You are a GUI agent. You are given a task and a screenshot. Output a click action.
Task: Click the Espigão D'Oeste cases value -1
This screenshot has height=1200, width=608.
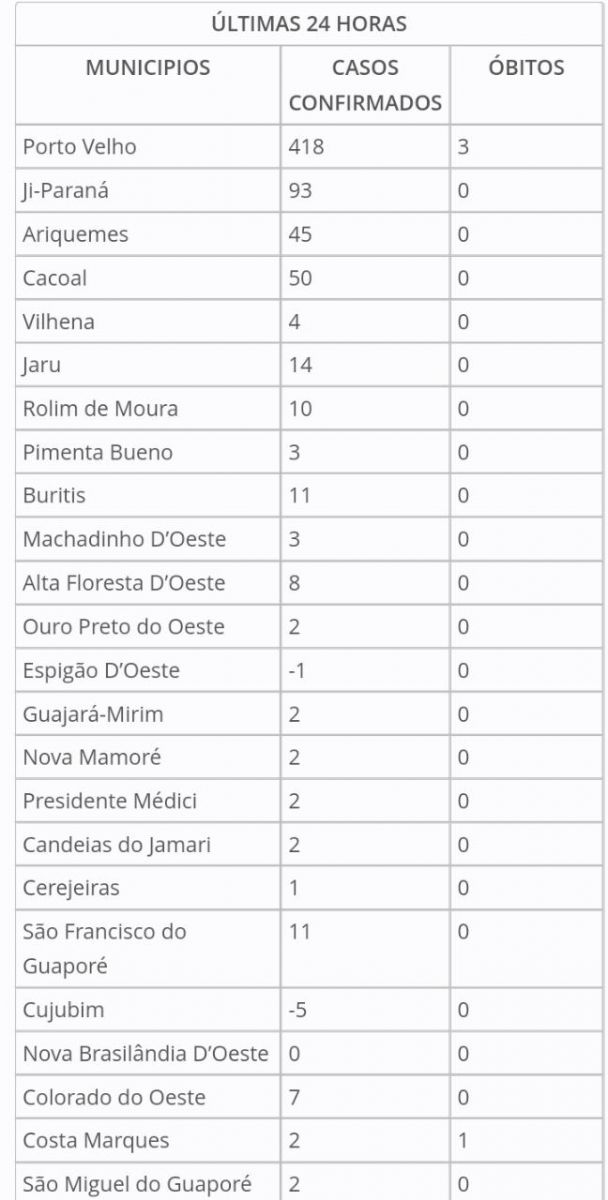(296, 670)
